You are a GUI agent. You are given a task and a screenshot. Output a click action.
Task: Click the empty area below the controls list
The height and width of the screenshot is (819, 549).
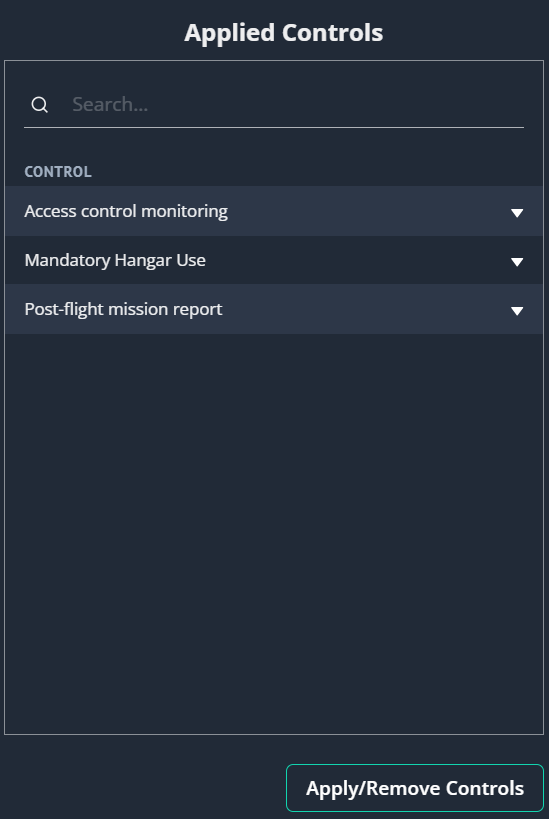pos(274,533)
